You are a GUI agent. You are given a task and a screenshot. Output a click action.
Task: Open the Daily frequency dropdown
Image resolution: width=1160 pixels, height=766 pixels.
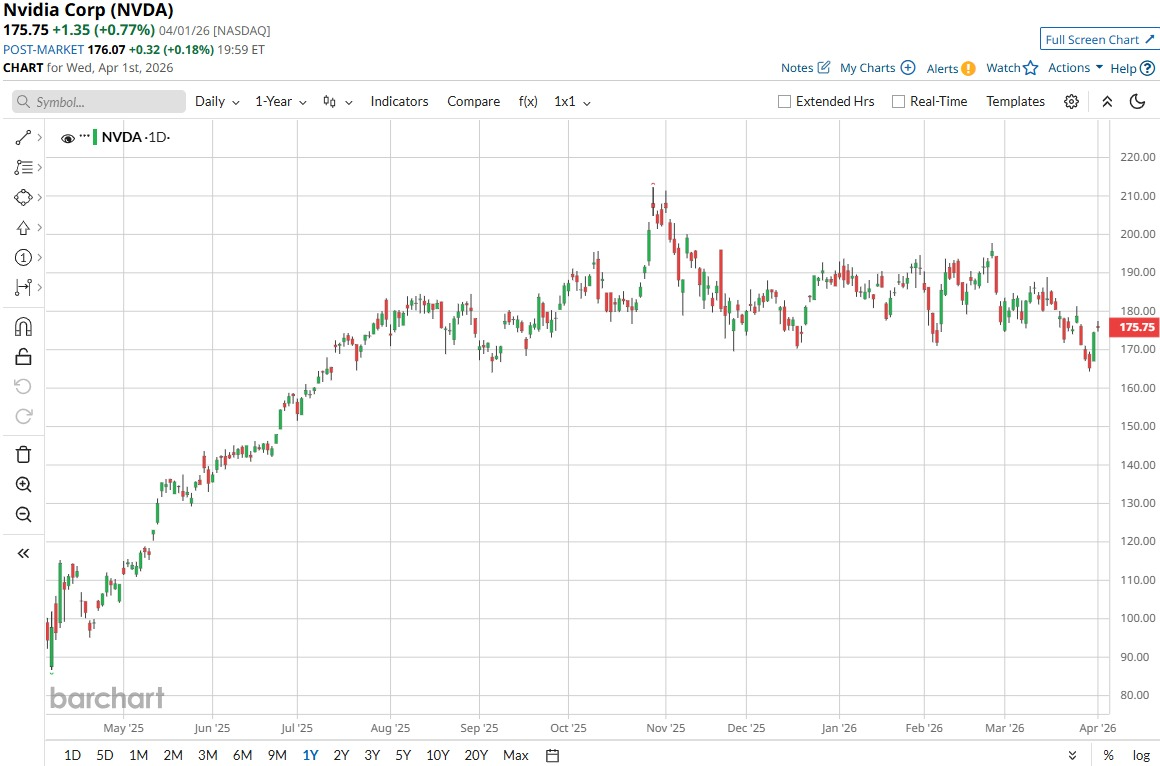(x=217, y=101)
